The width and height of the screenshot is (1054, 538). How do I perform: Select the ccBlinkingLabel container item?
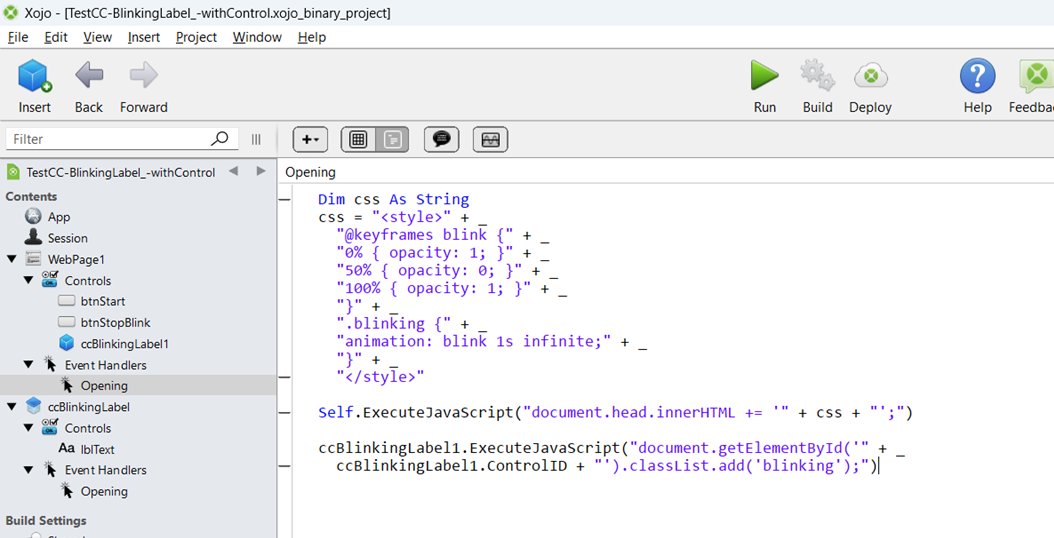(89, 407)
